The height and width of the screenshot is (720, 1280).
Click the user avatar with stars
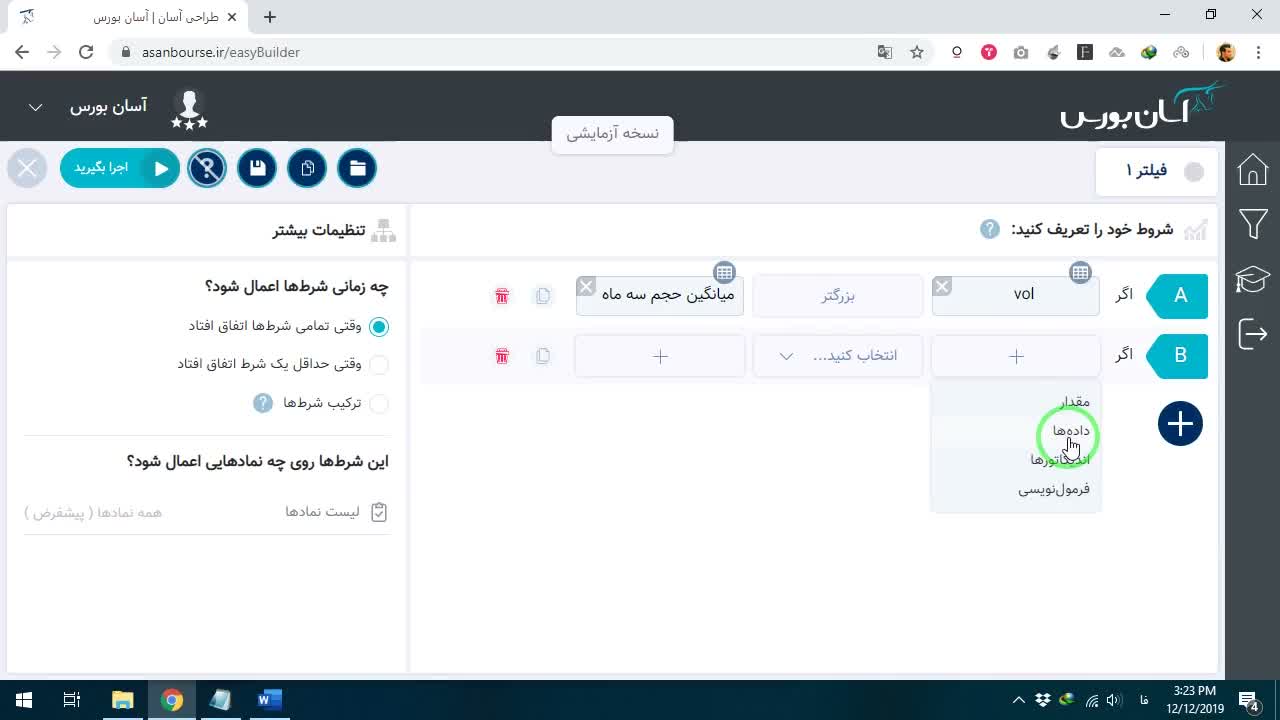pos(189,108)
